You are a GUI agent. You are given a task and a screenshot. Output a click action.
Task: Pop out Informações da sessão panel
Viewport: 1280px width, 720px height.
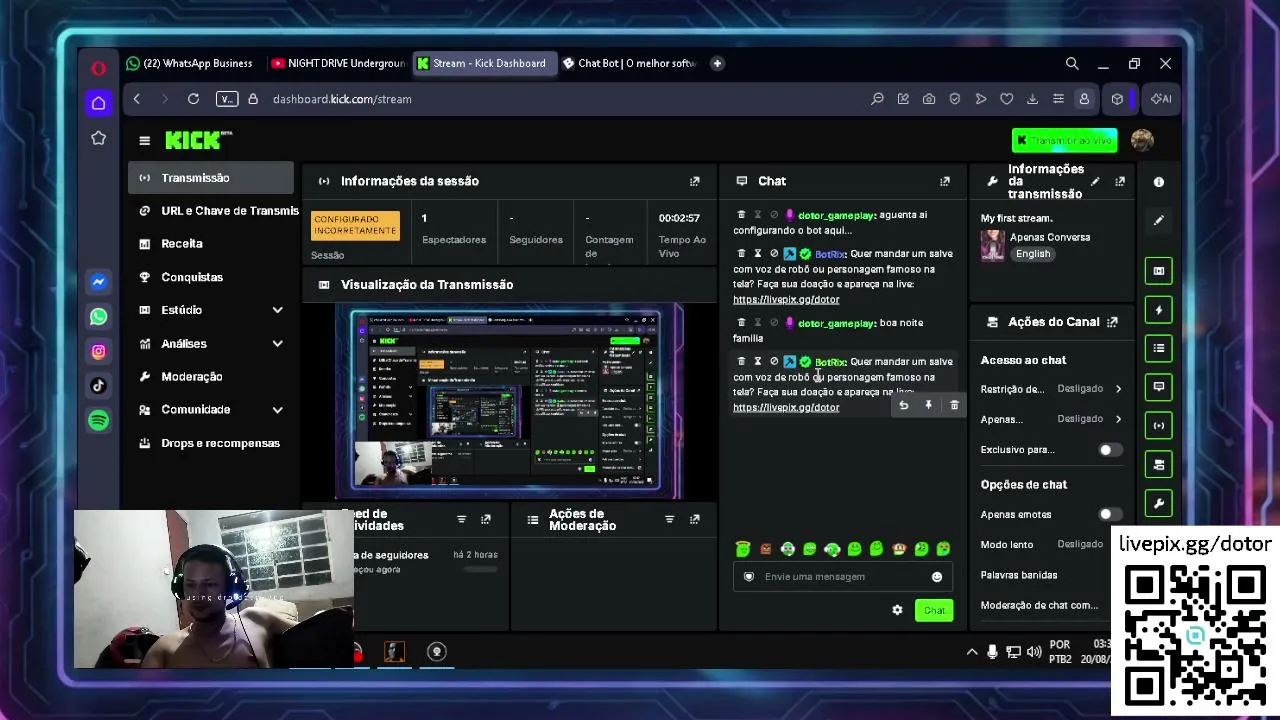click(694, 181)
